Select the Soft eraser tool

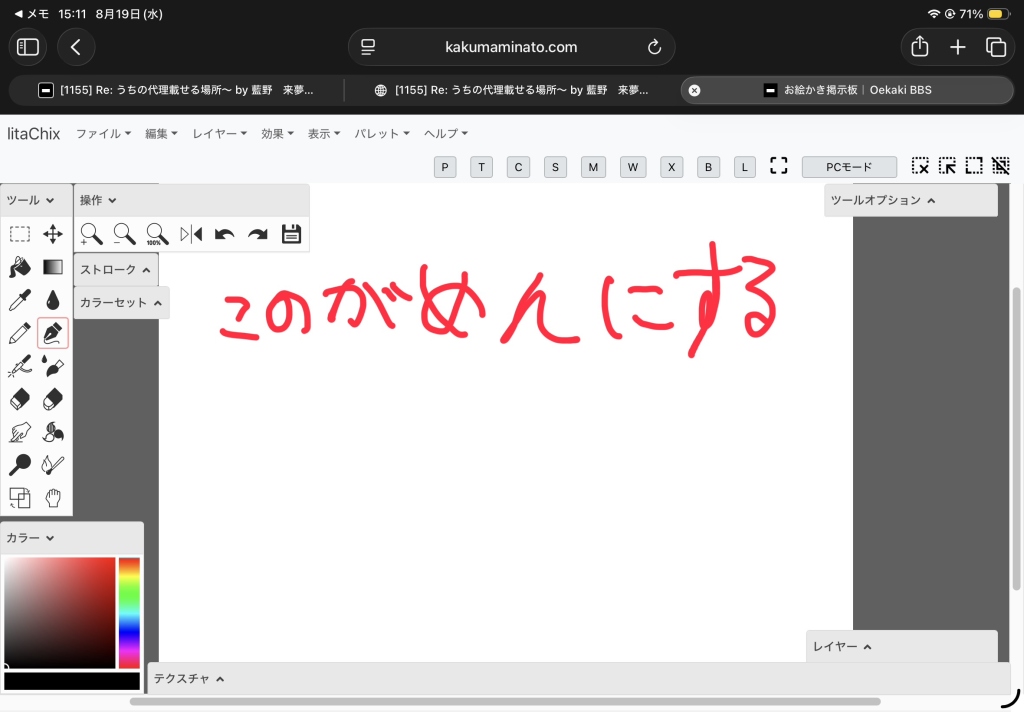click(x=53, y=399)
